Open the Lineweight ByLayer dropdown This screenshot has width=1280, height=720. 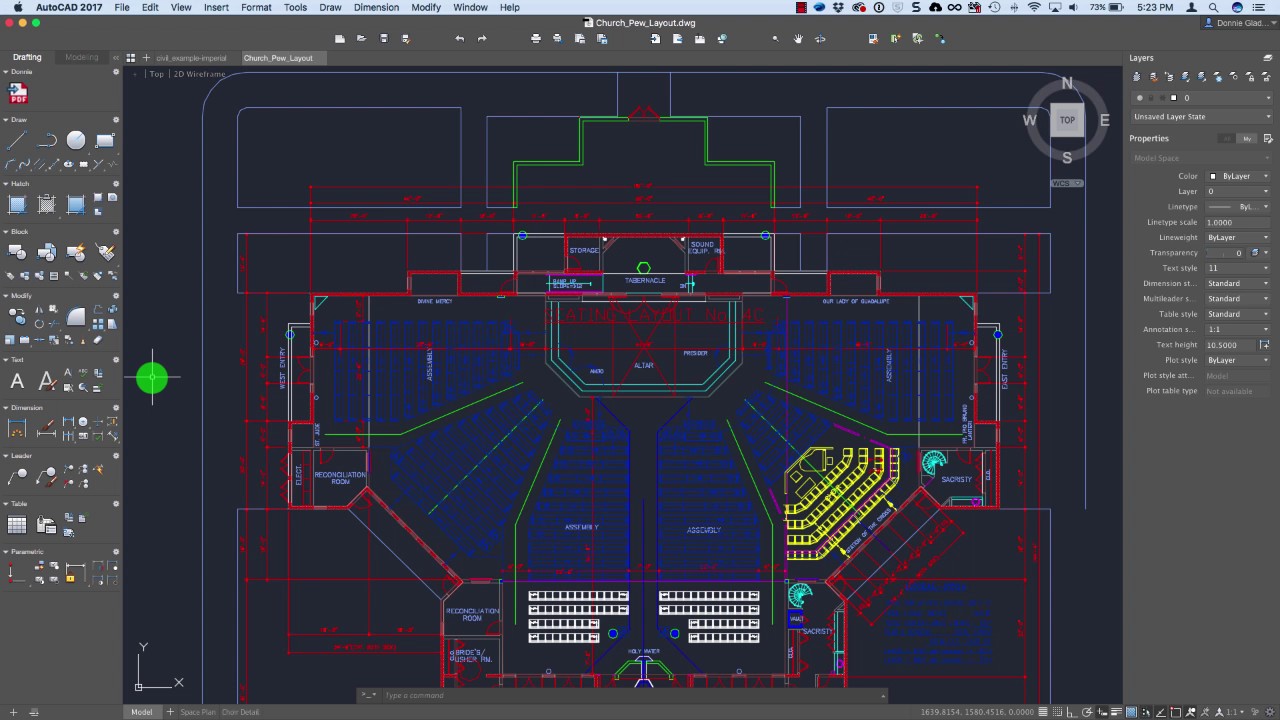(1238, 238)
